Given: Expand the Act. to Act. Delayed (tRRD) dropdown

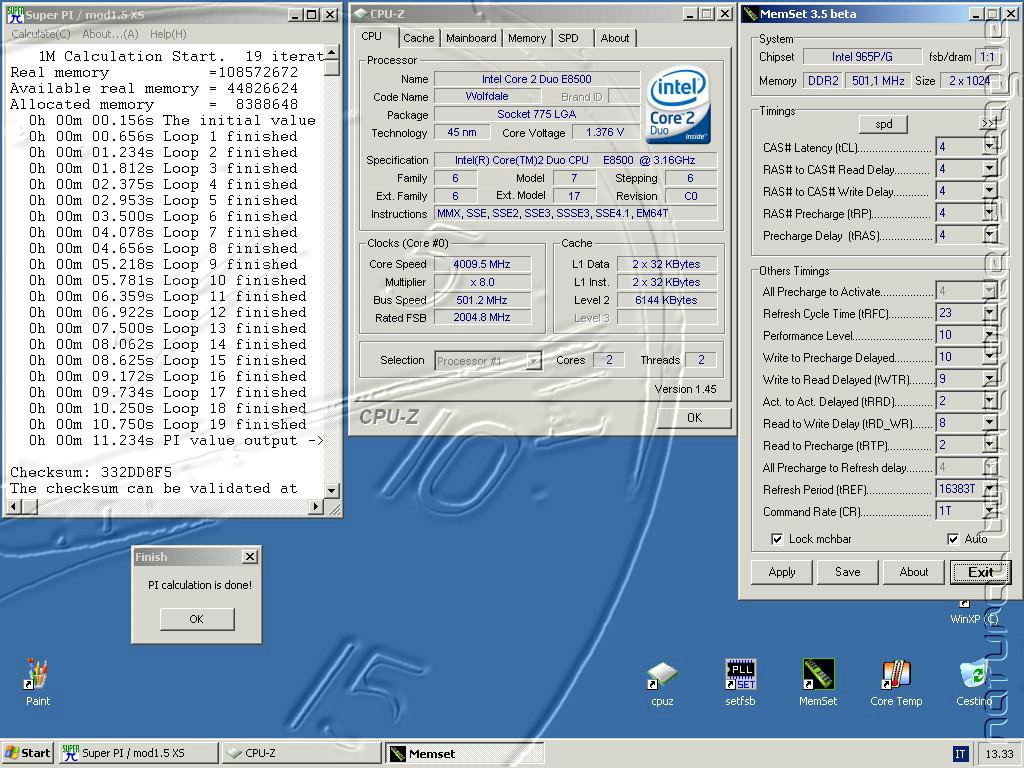Looking at the screenshot, I should (x=990, y=402).
